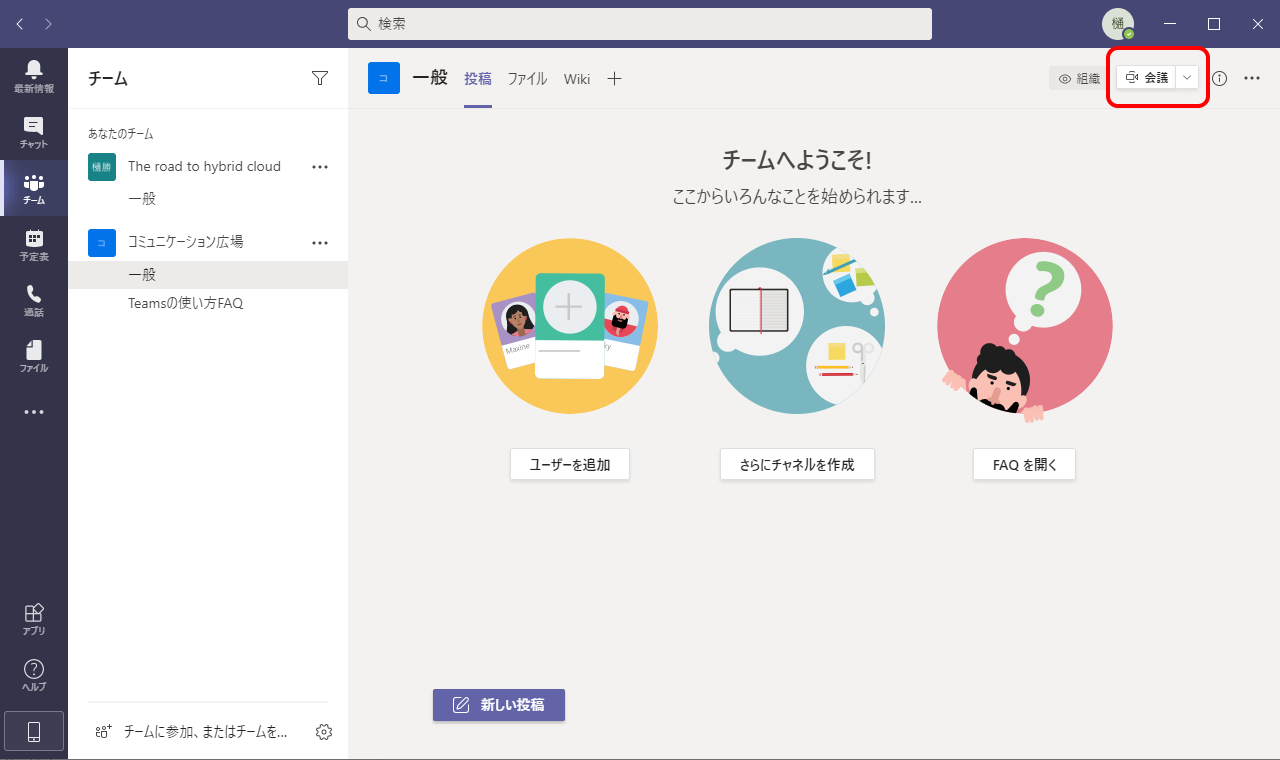Go forward with the right arrow

click(49, 23)
